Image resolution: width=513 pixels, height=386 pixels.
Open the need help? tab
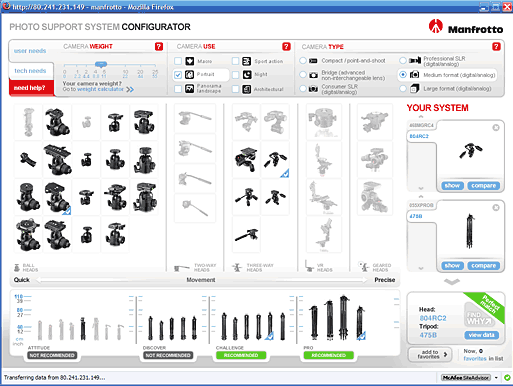(x=31, y=88)
